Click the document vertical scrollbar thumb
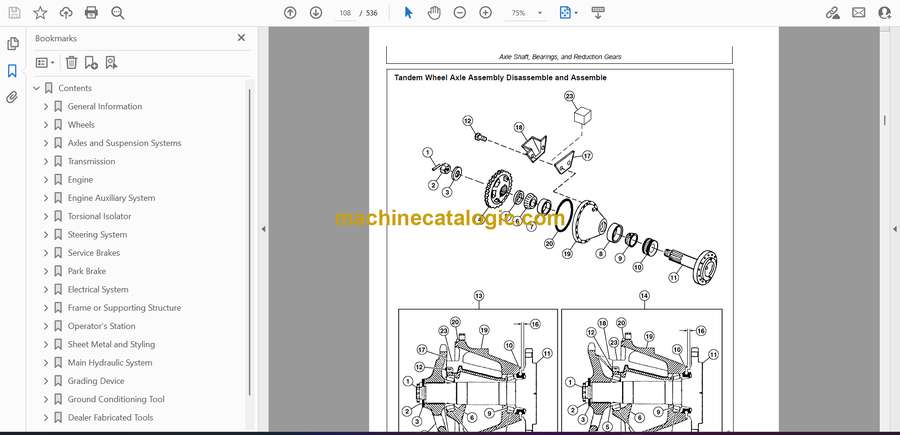 885,119
